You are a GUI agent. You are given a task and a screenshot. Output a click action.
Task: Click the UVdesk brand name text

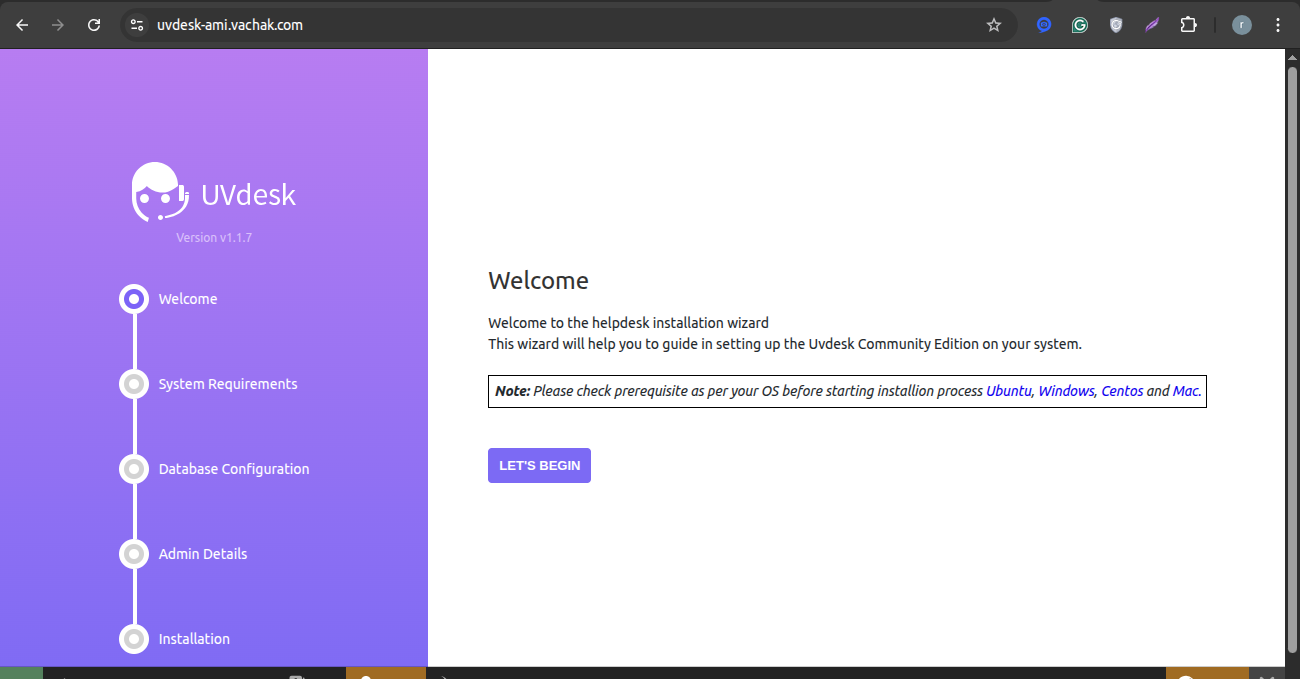pos(248,194)
